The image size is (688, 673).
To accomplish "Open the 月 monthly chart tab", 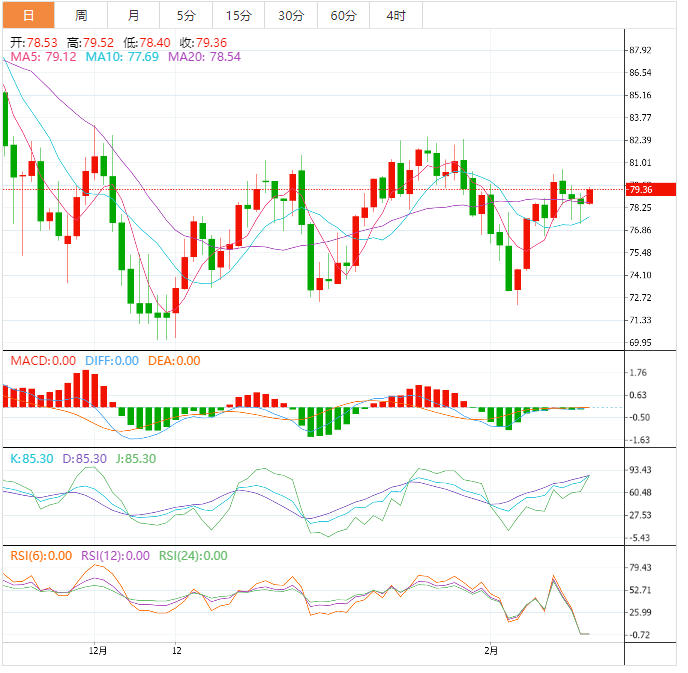I will point(134,15).
